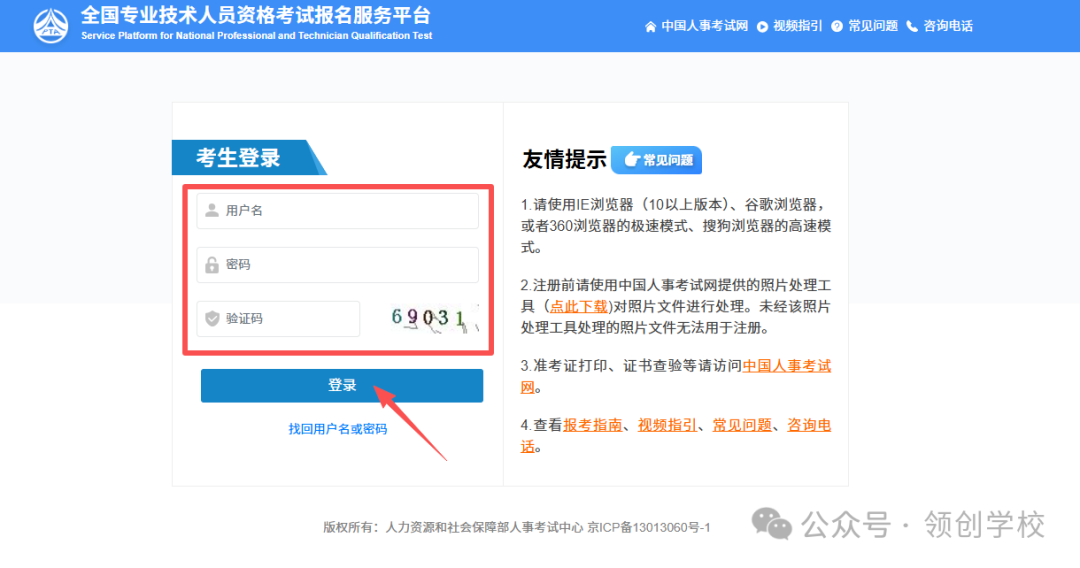This screenshot has width=1080, height=568.
Task: Click the platform title 全国专业技术人员资格考试报名服务平台
Action: coord(256,16)
